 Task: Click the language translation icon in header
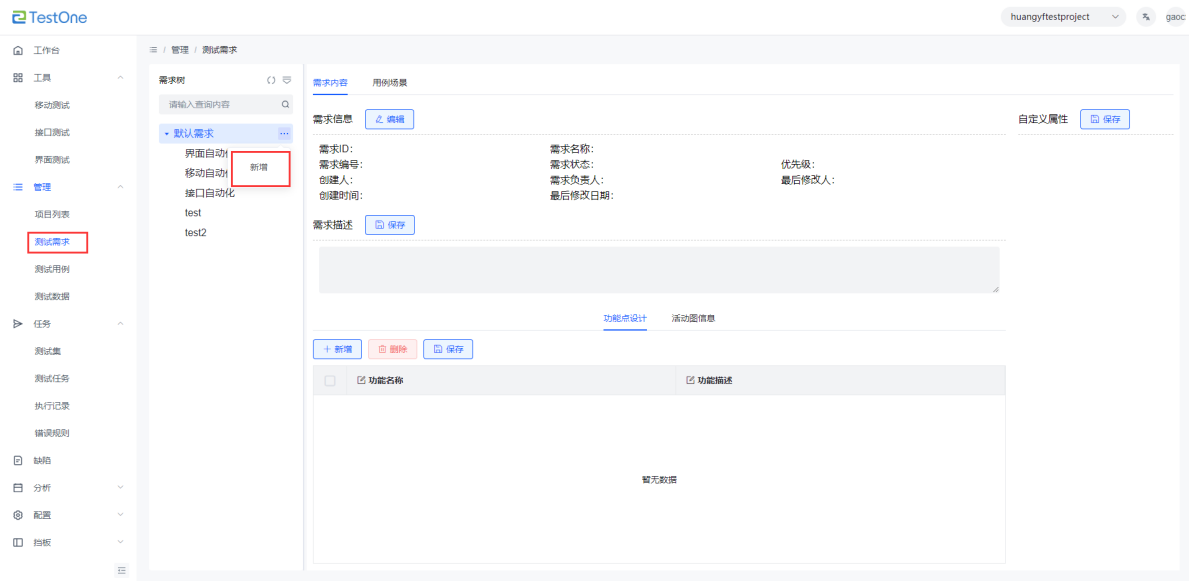[1145, 17]
